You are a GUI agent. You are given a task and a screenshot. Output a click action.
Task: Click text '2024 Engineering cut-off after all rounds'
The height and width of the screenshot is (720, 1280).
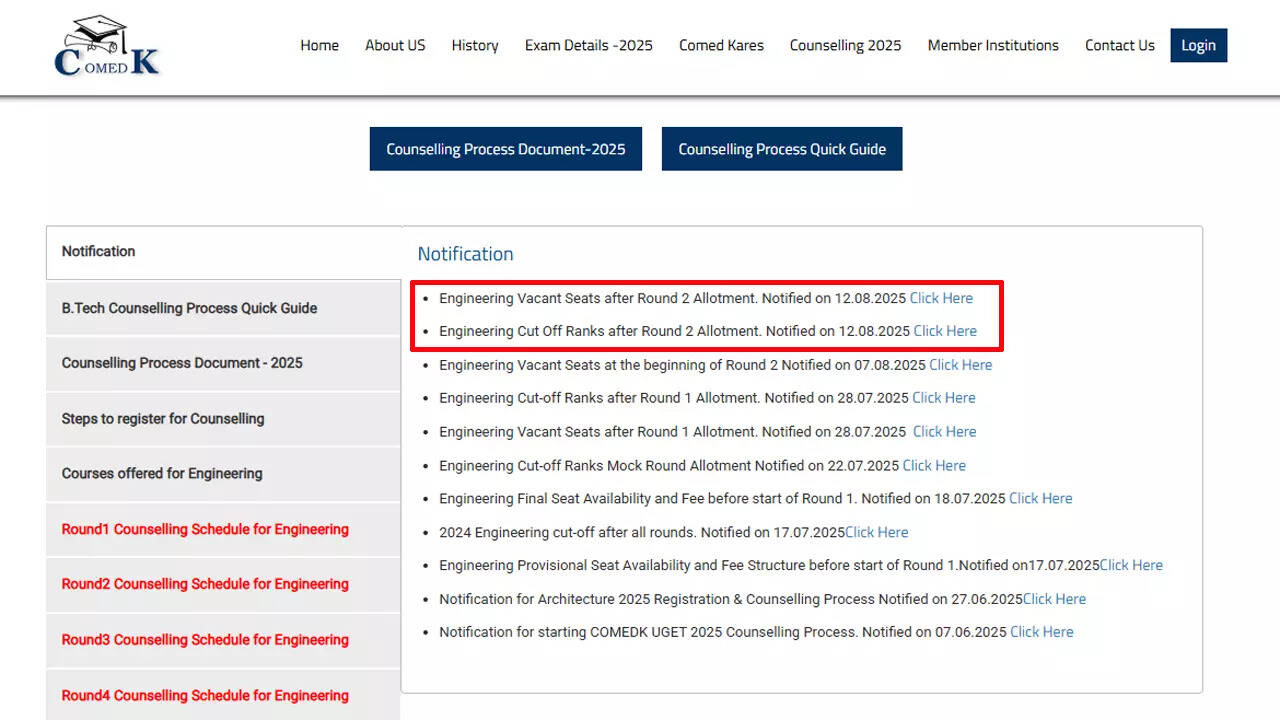click(568, 533)
